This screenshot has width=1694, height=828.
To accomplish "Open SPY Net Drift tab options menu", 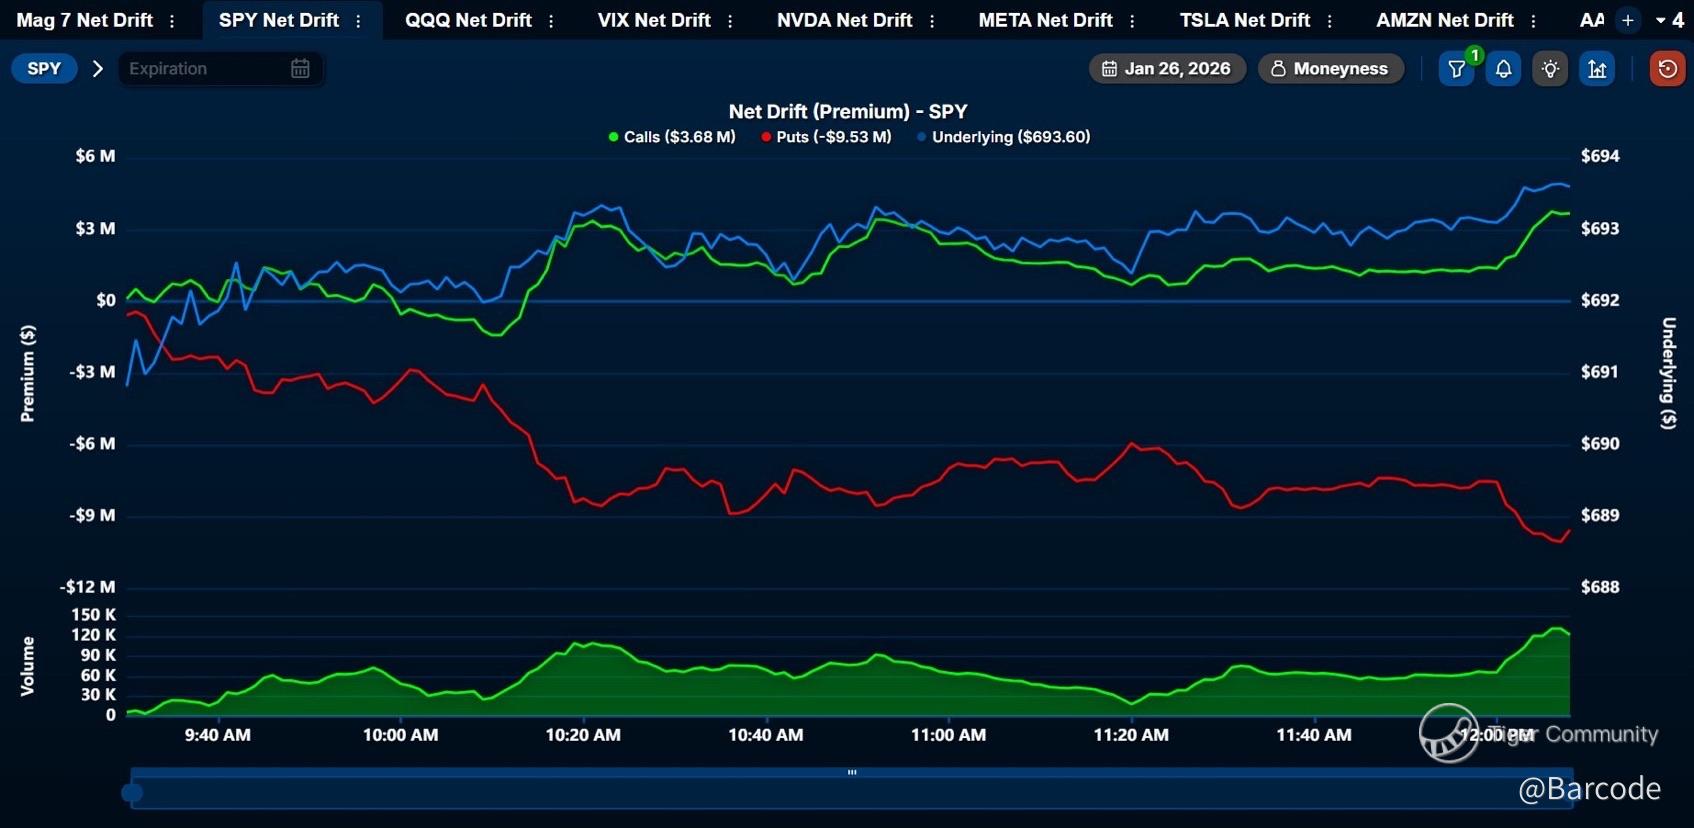I will point(358,21).
